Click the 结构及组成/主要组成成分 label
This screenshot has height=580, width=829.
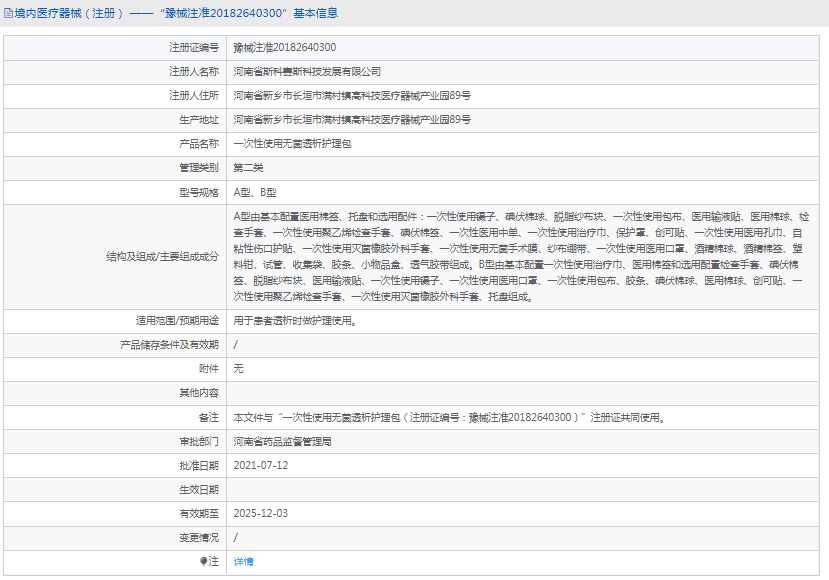pyautogui.click(x=162, y=257)
